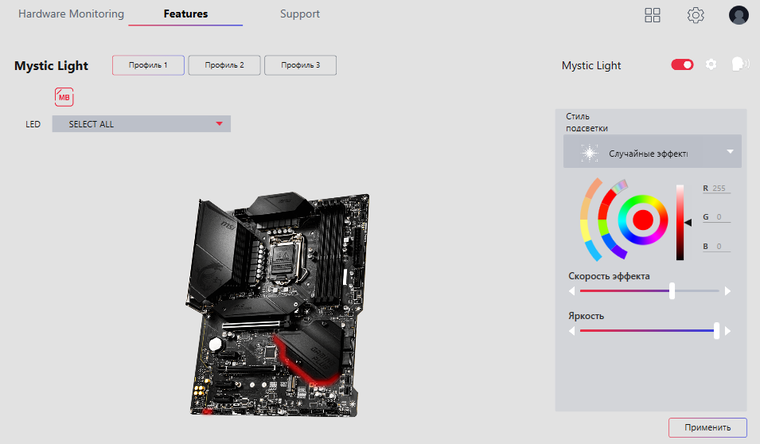Click the voice control head icon
This screenshot has height=444, width=760.
740,64
